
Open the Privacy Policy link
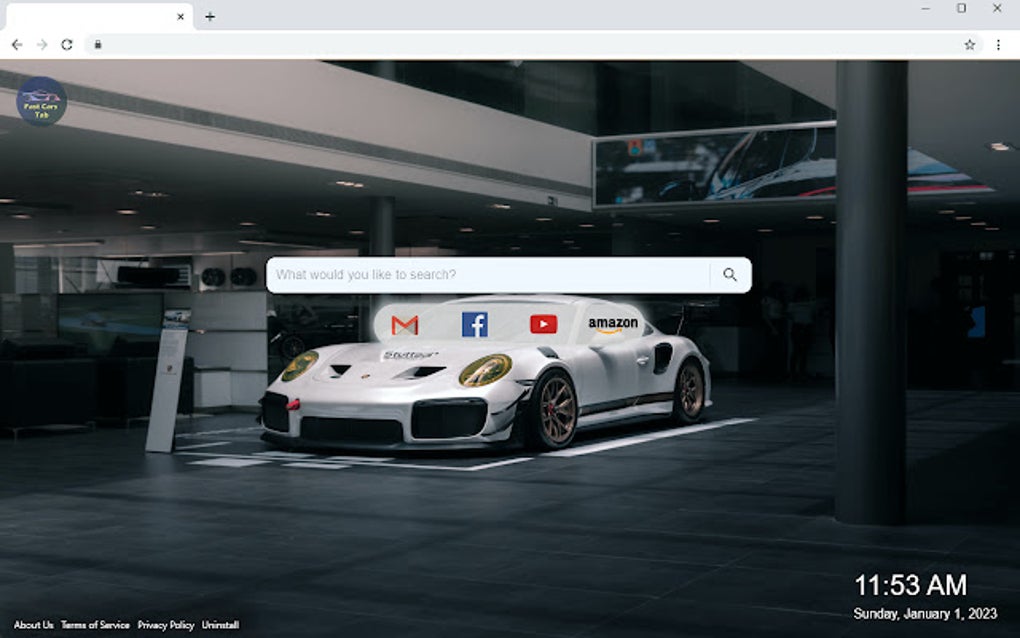coord(167,624)
